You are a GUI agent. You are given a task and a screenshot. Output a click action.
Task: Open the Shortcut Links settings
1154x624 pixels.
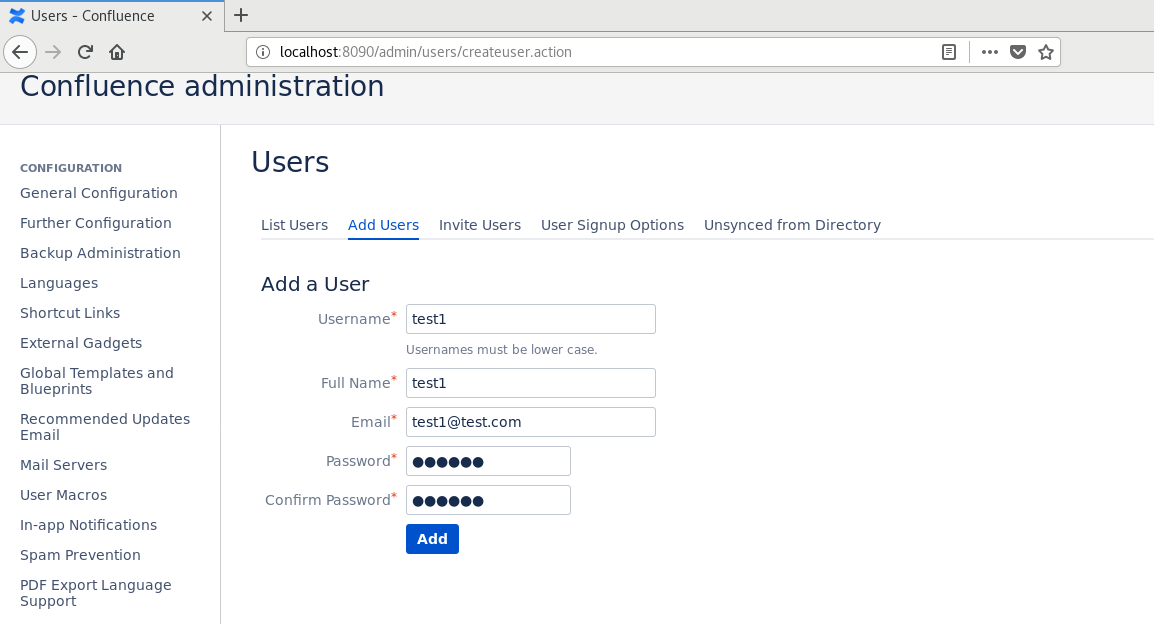coord(70,313)
